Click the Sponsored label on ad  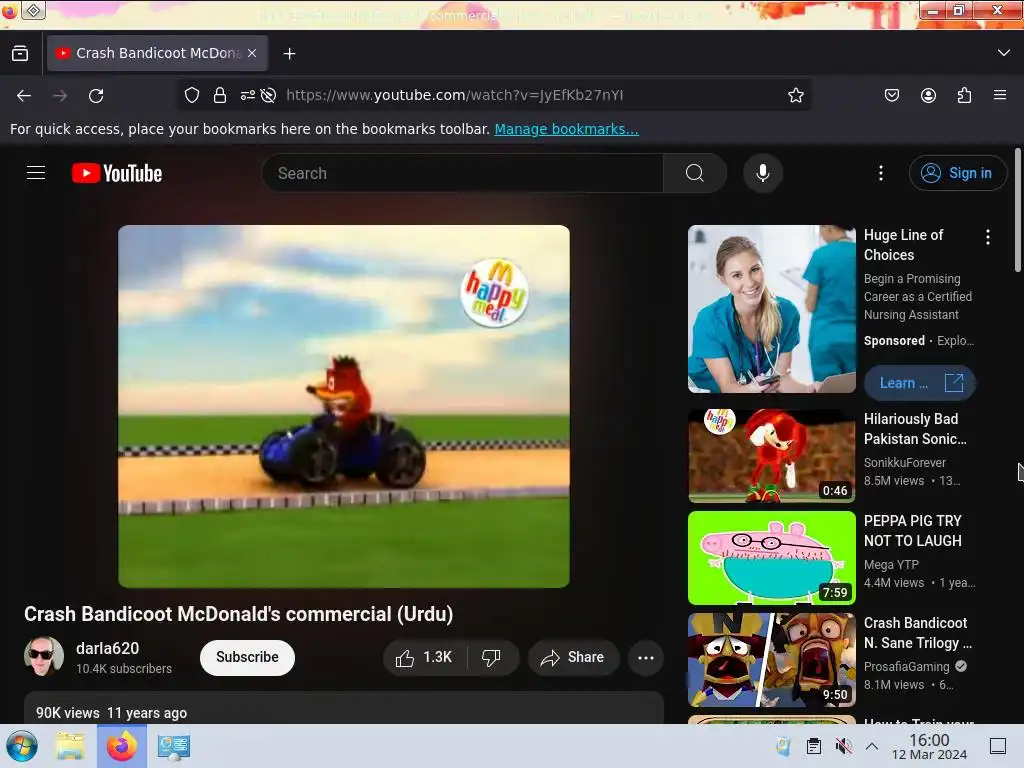pyautogui.click(x=894, y=340)
